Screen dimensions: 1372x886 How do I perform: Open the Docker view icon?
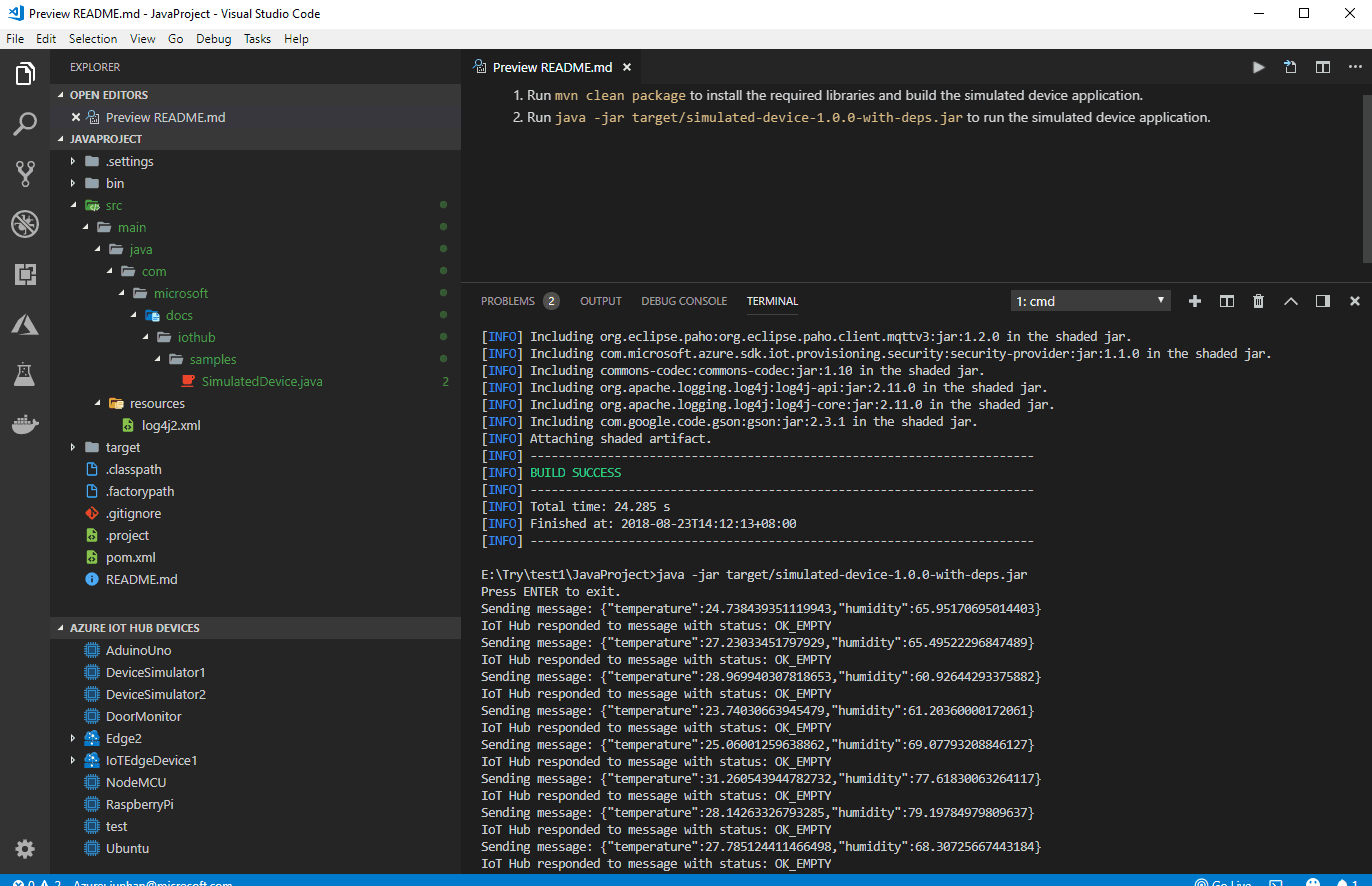[x=25, y=424]
